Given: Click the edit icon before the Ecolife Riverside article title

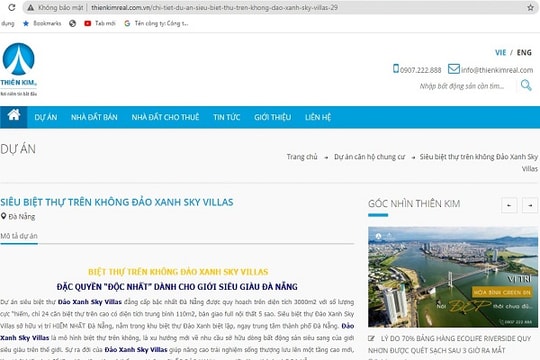Looking at the screenshot, I should 371,339.
